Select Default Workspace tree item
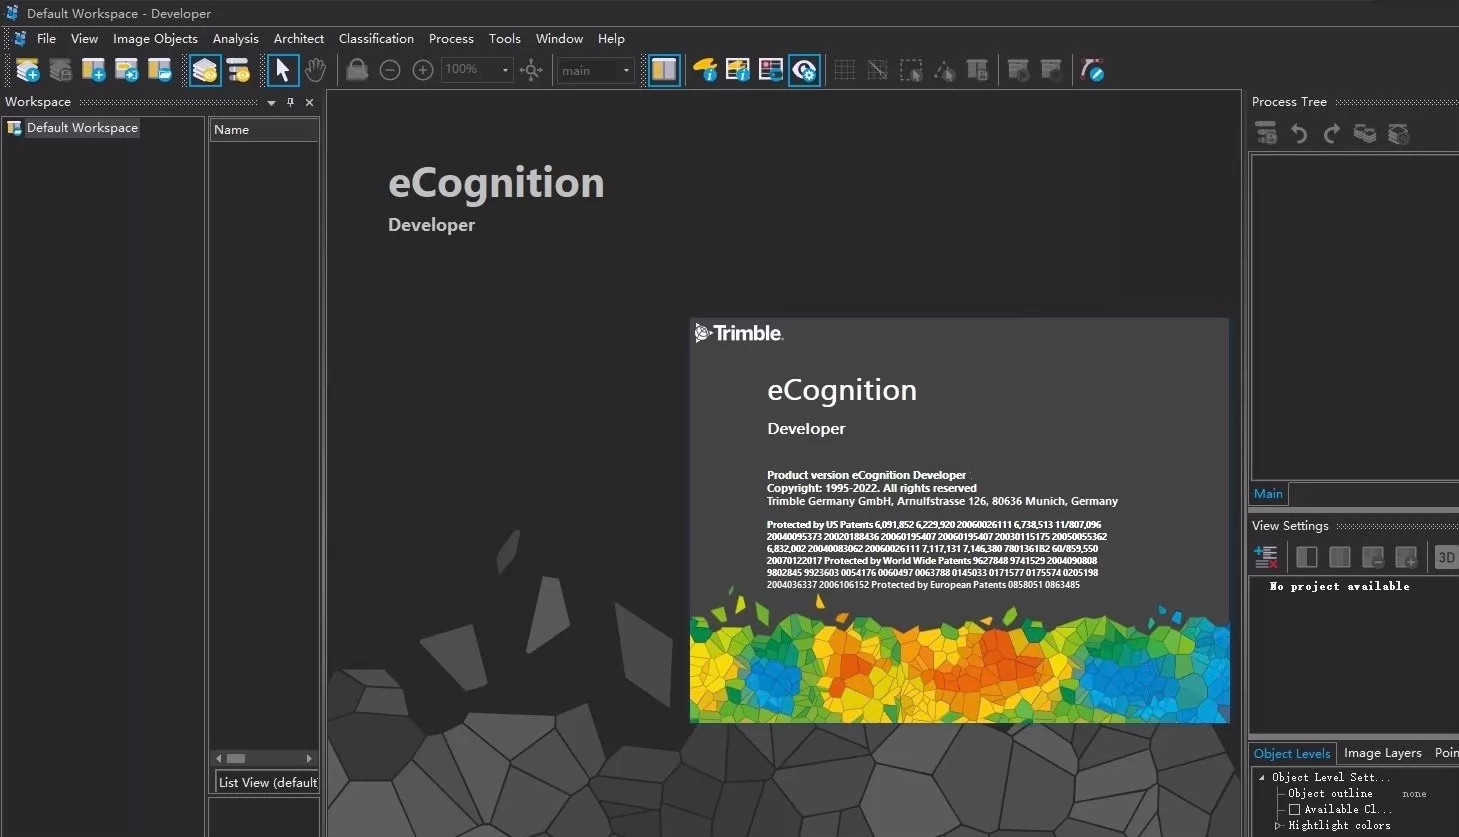1459x837 pixels. coord(82,128)
